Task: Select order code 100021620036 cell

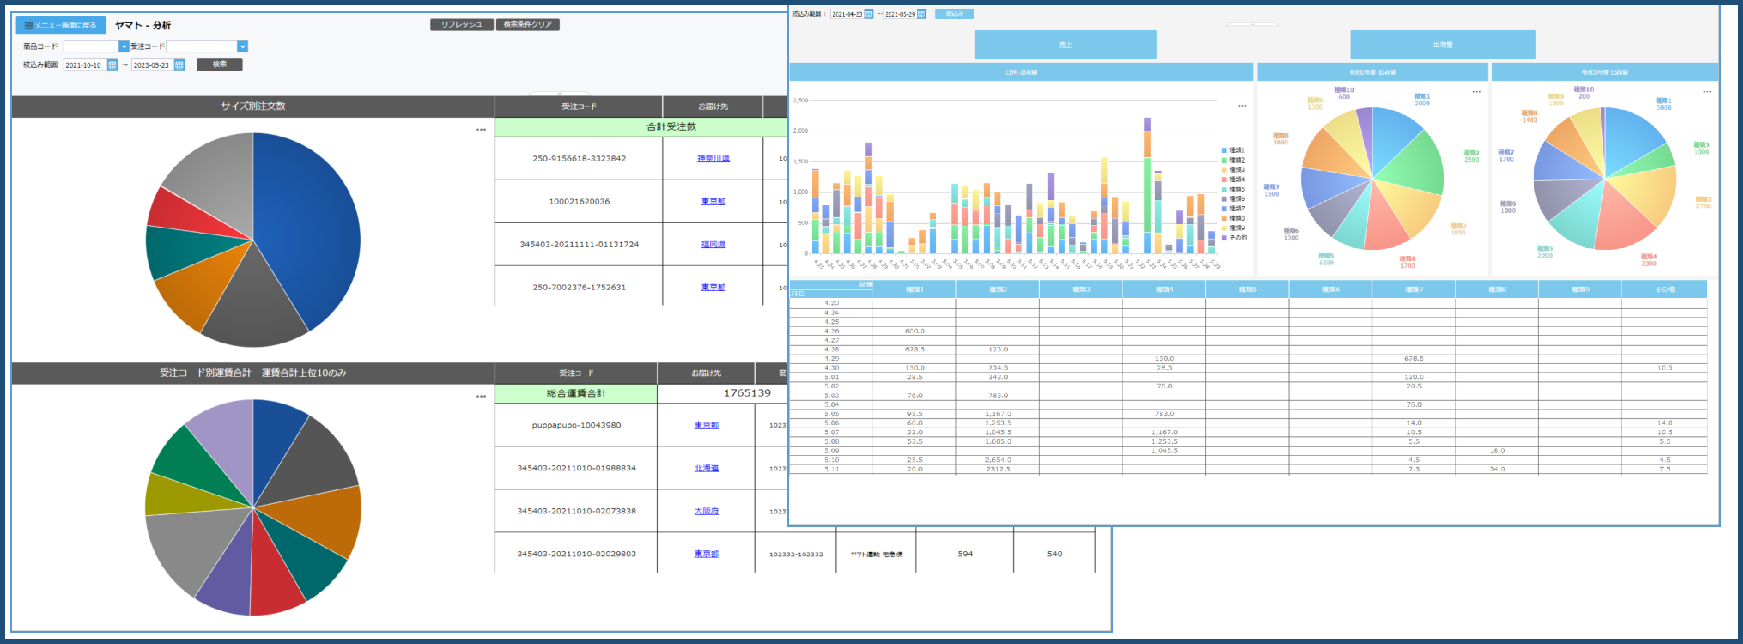Action: coord(579,202)
